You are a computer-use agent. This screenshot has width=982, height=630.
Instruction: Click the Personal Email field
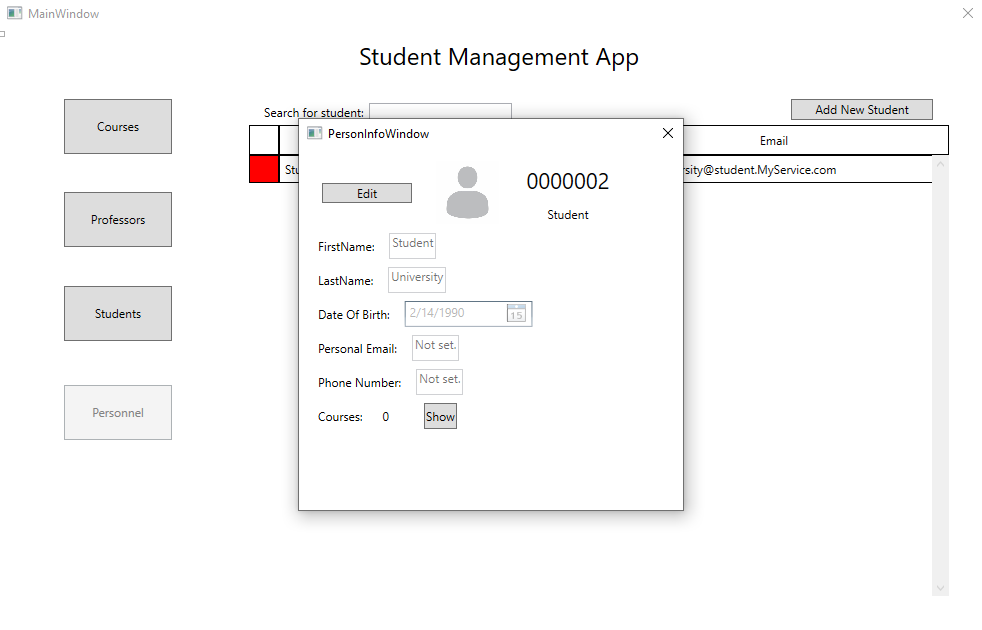click(435, 347)
